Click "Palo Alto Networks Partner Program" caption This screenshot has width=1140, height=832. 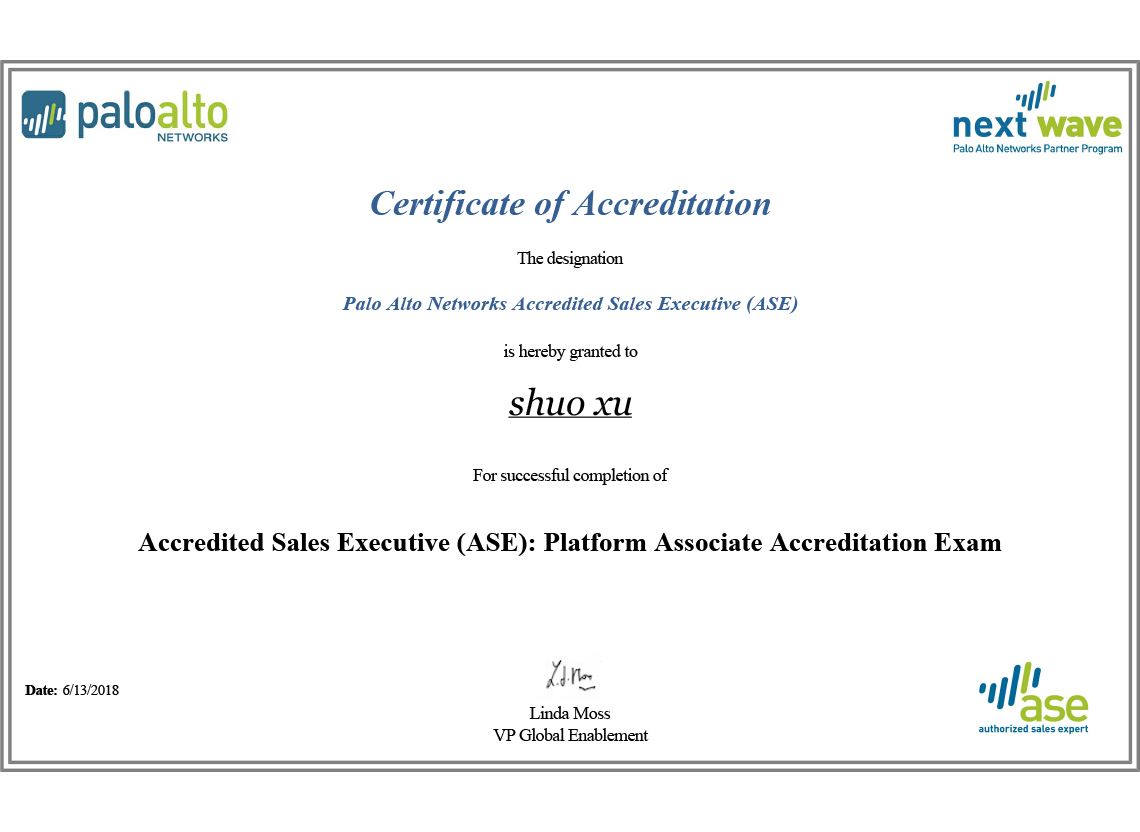coord(1036,149)
